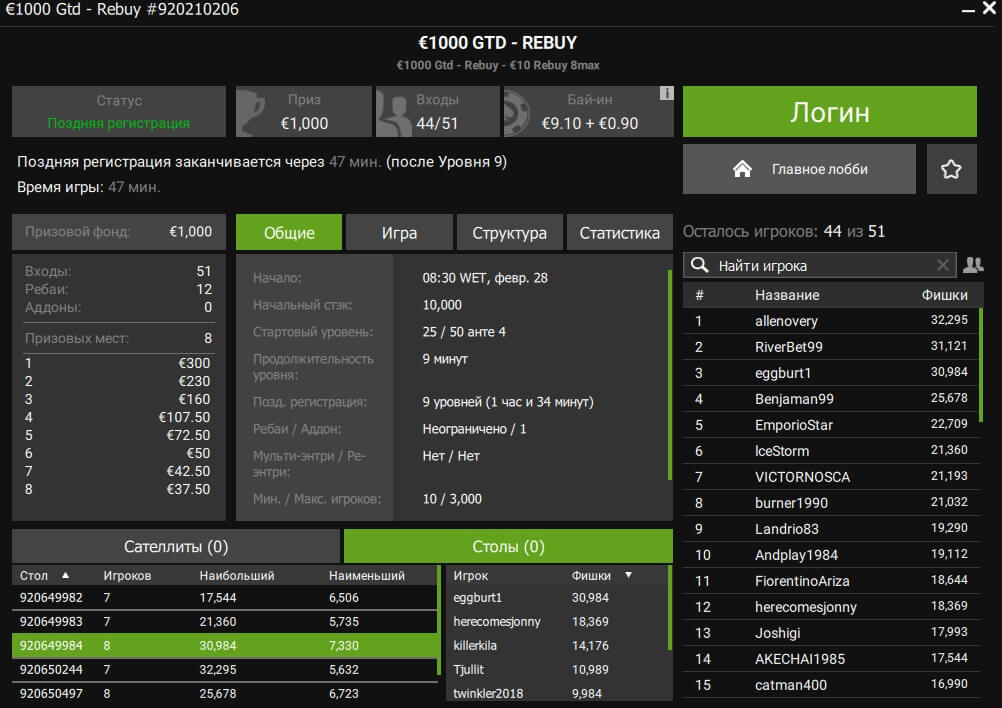Switch to the Структура tab
This screenshot has height=708, width=1002.
[x=509, y=233]
